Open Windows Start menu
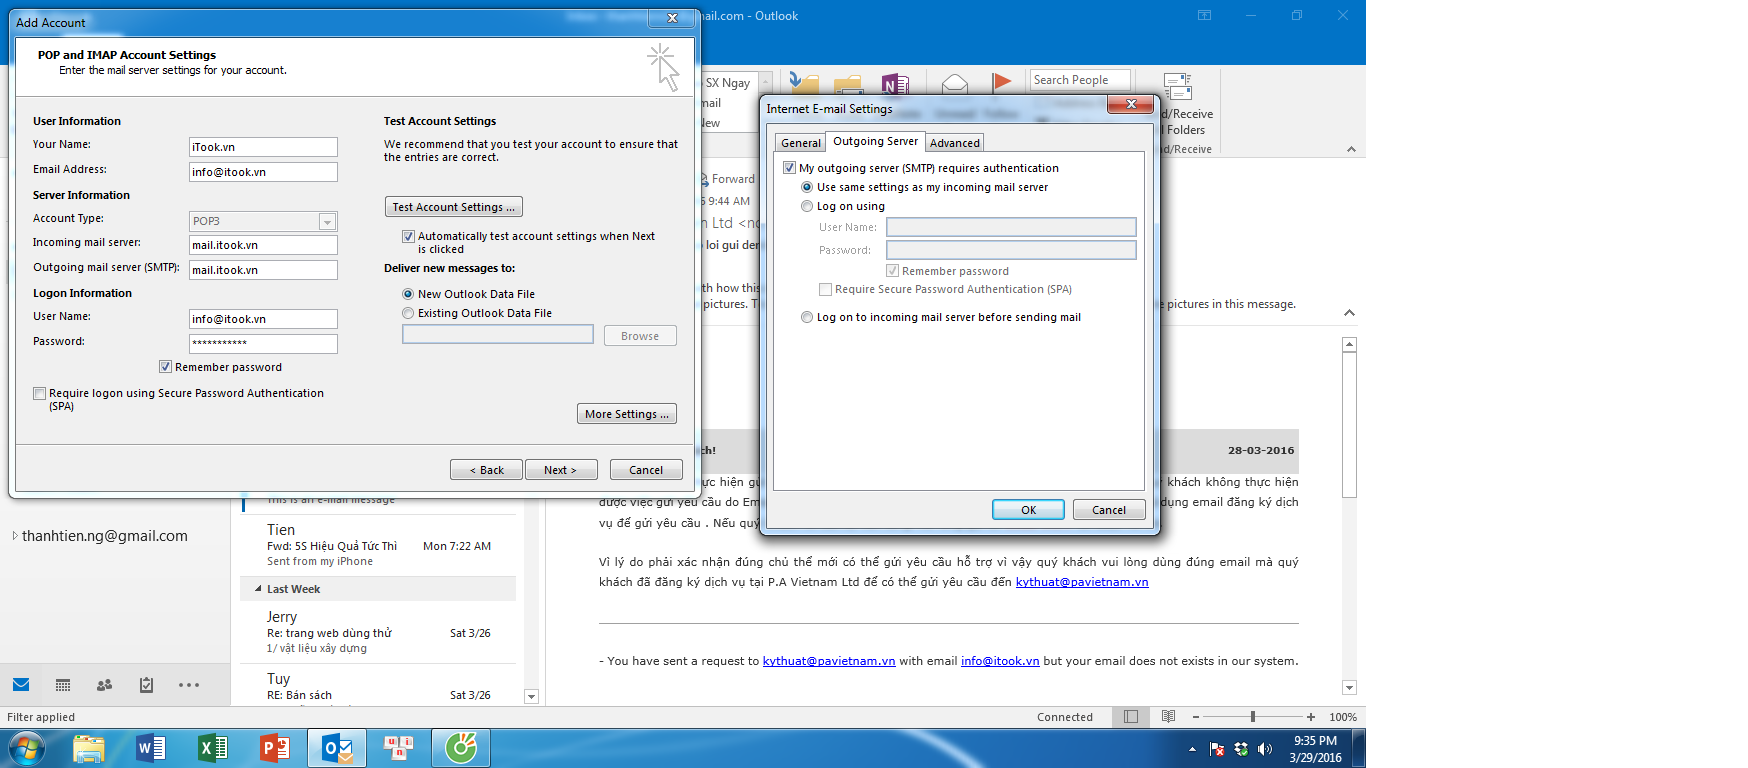This screenshot has width=1748, height=768. [27, 748]
